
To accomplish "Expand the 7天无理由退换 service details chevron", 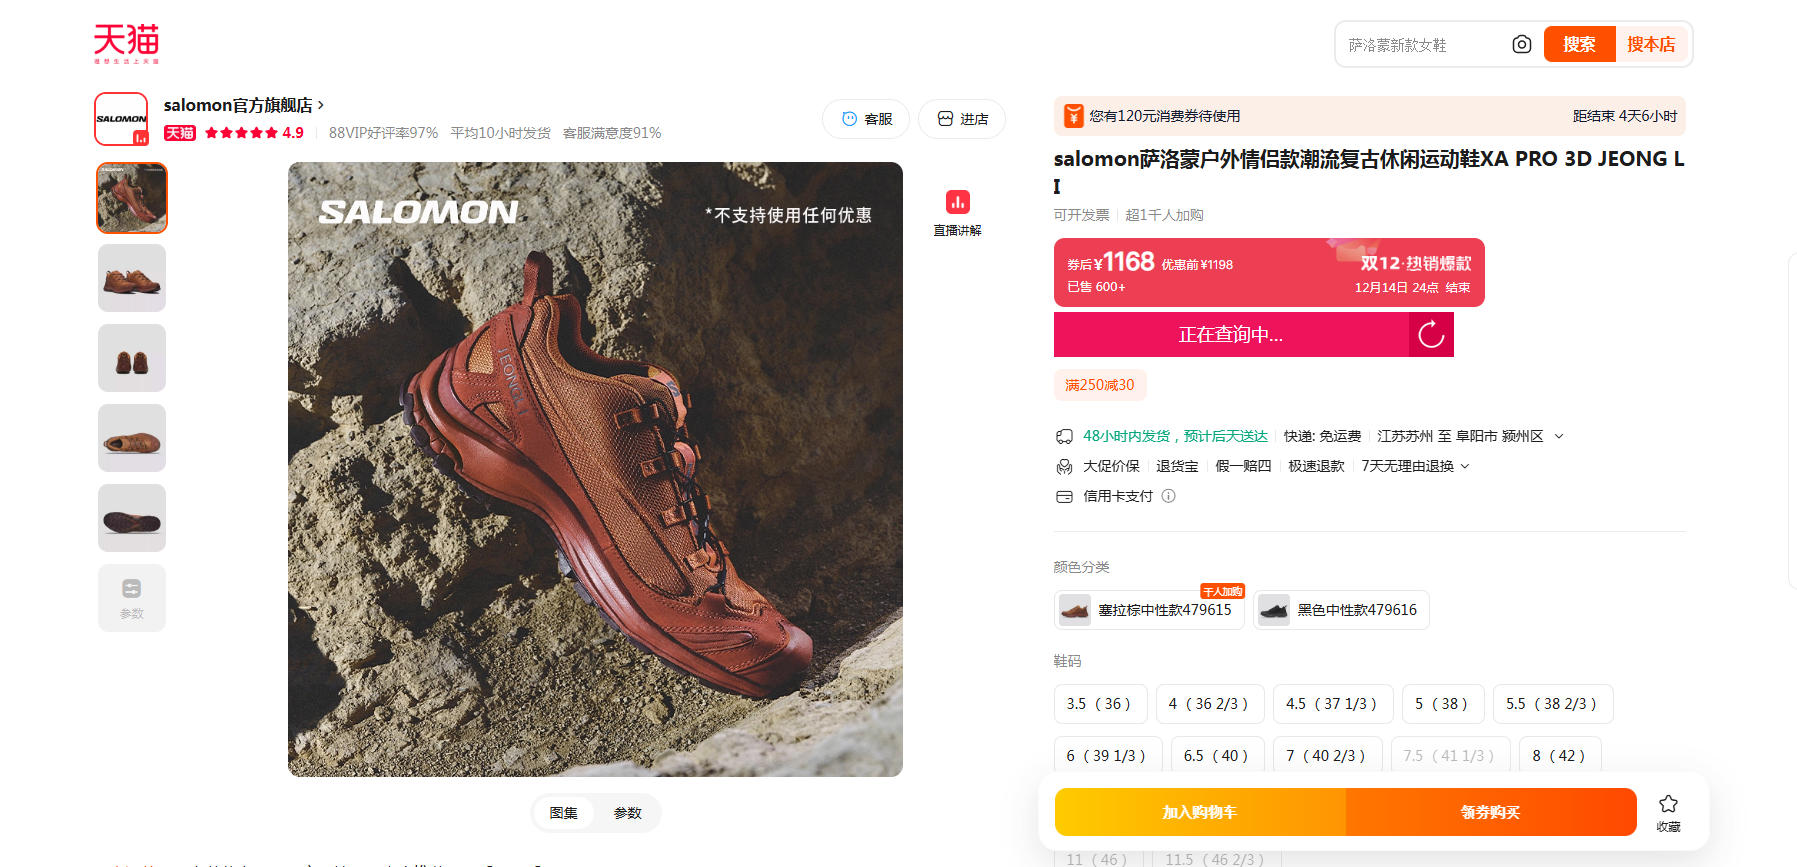I will coord(1465,466).
